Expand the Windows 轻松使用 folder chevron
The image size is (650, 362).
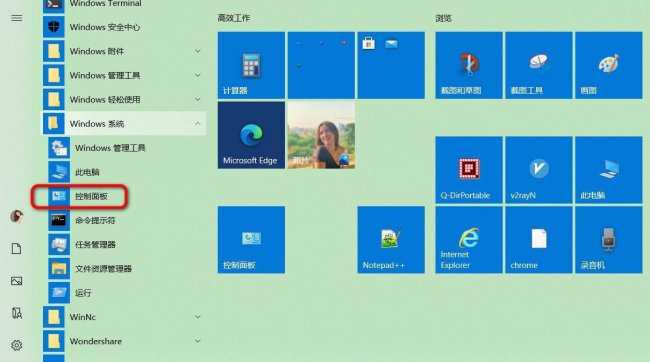coord(198,100)
